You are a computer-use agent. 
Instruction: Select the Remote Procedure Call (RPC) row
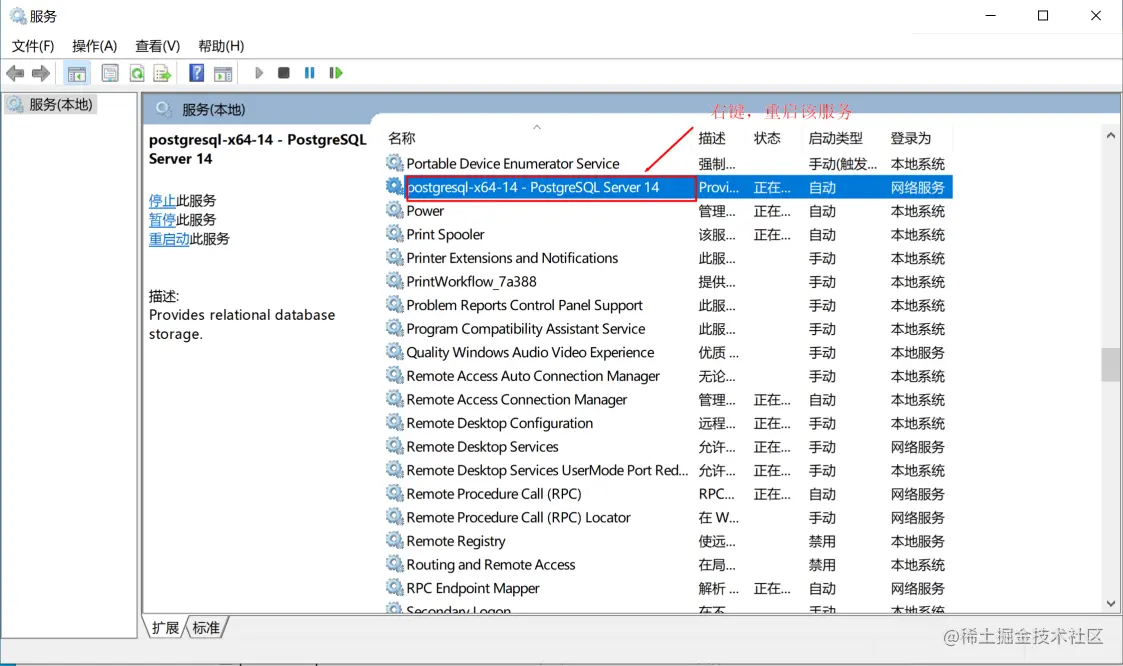click(x=669, y=495)
